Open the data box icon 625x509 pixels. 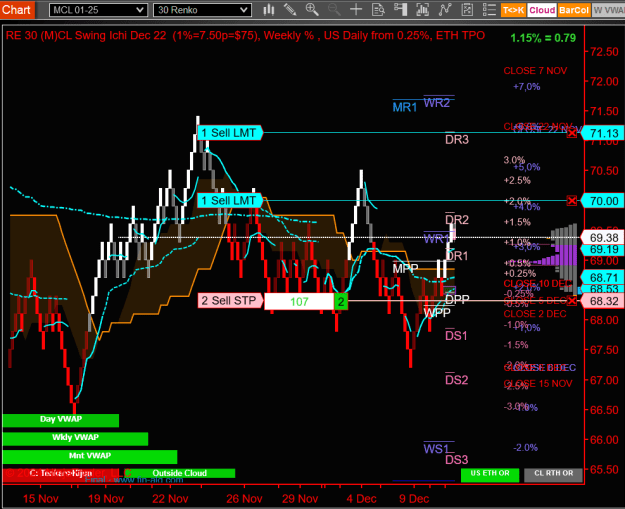(378, 10)
